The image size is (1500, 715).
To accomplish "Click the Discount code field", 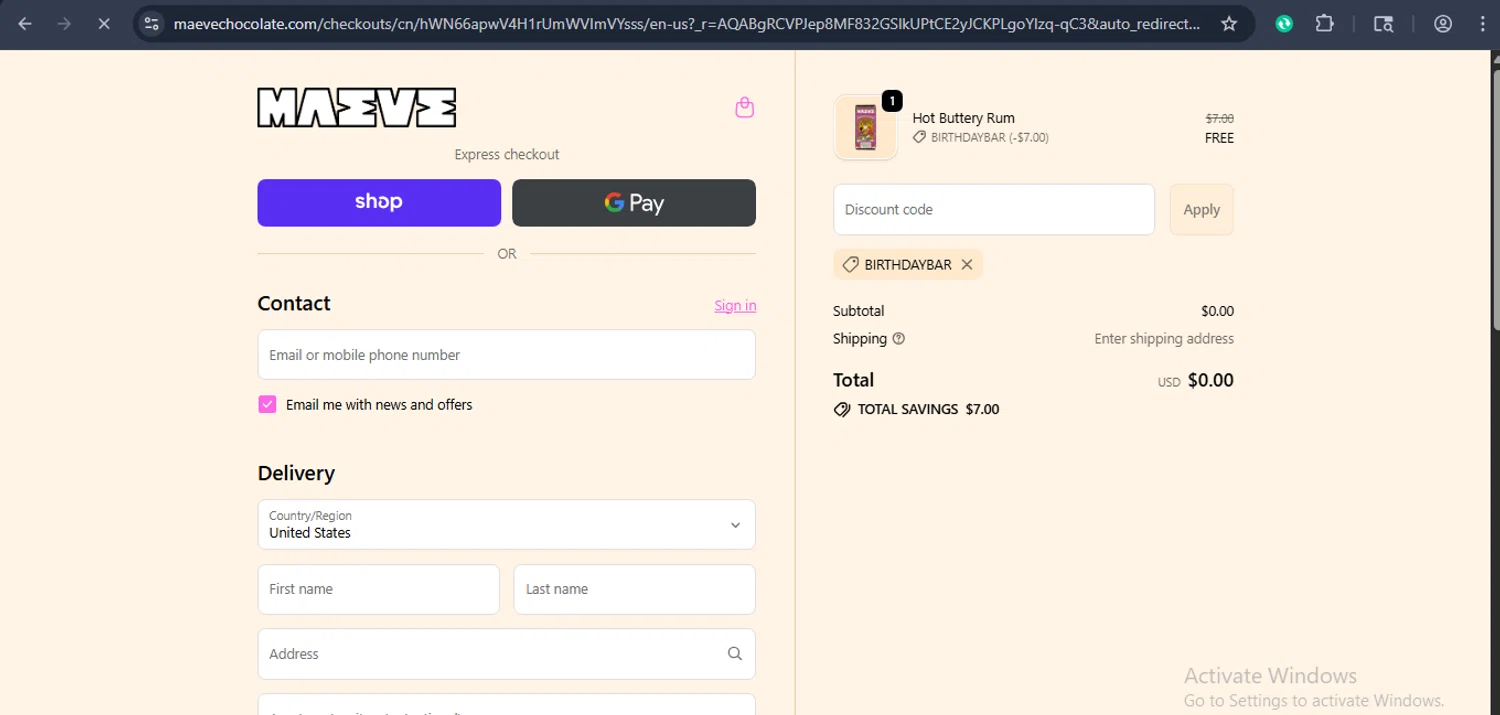I will [x=994, y=210].
